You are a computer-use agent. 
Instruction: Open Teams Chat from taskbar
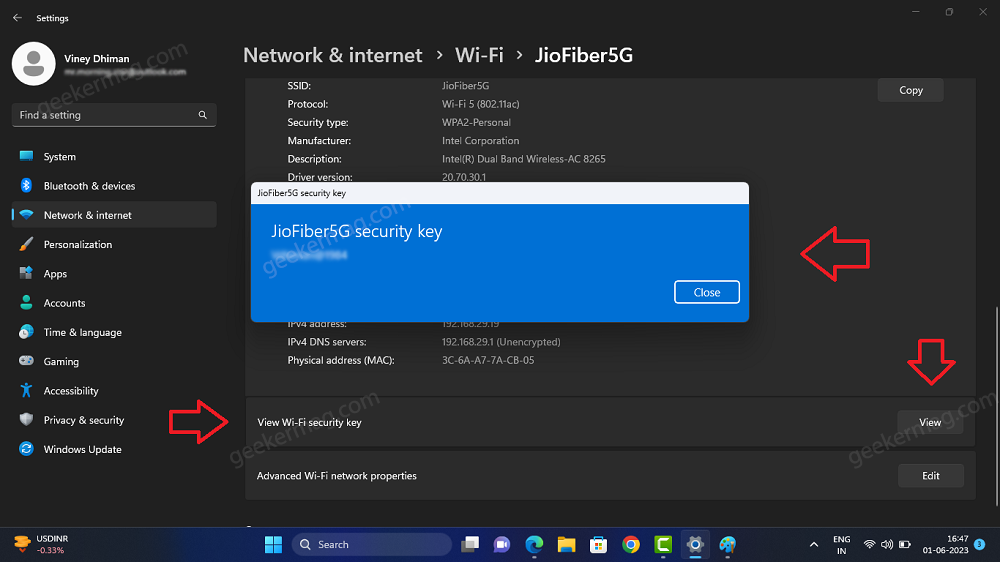pos(502,544)
